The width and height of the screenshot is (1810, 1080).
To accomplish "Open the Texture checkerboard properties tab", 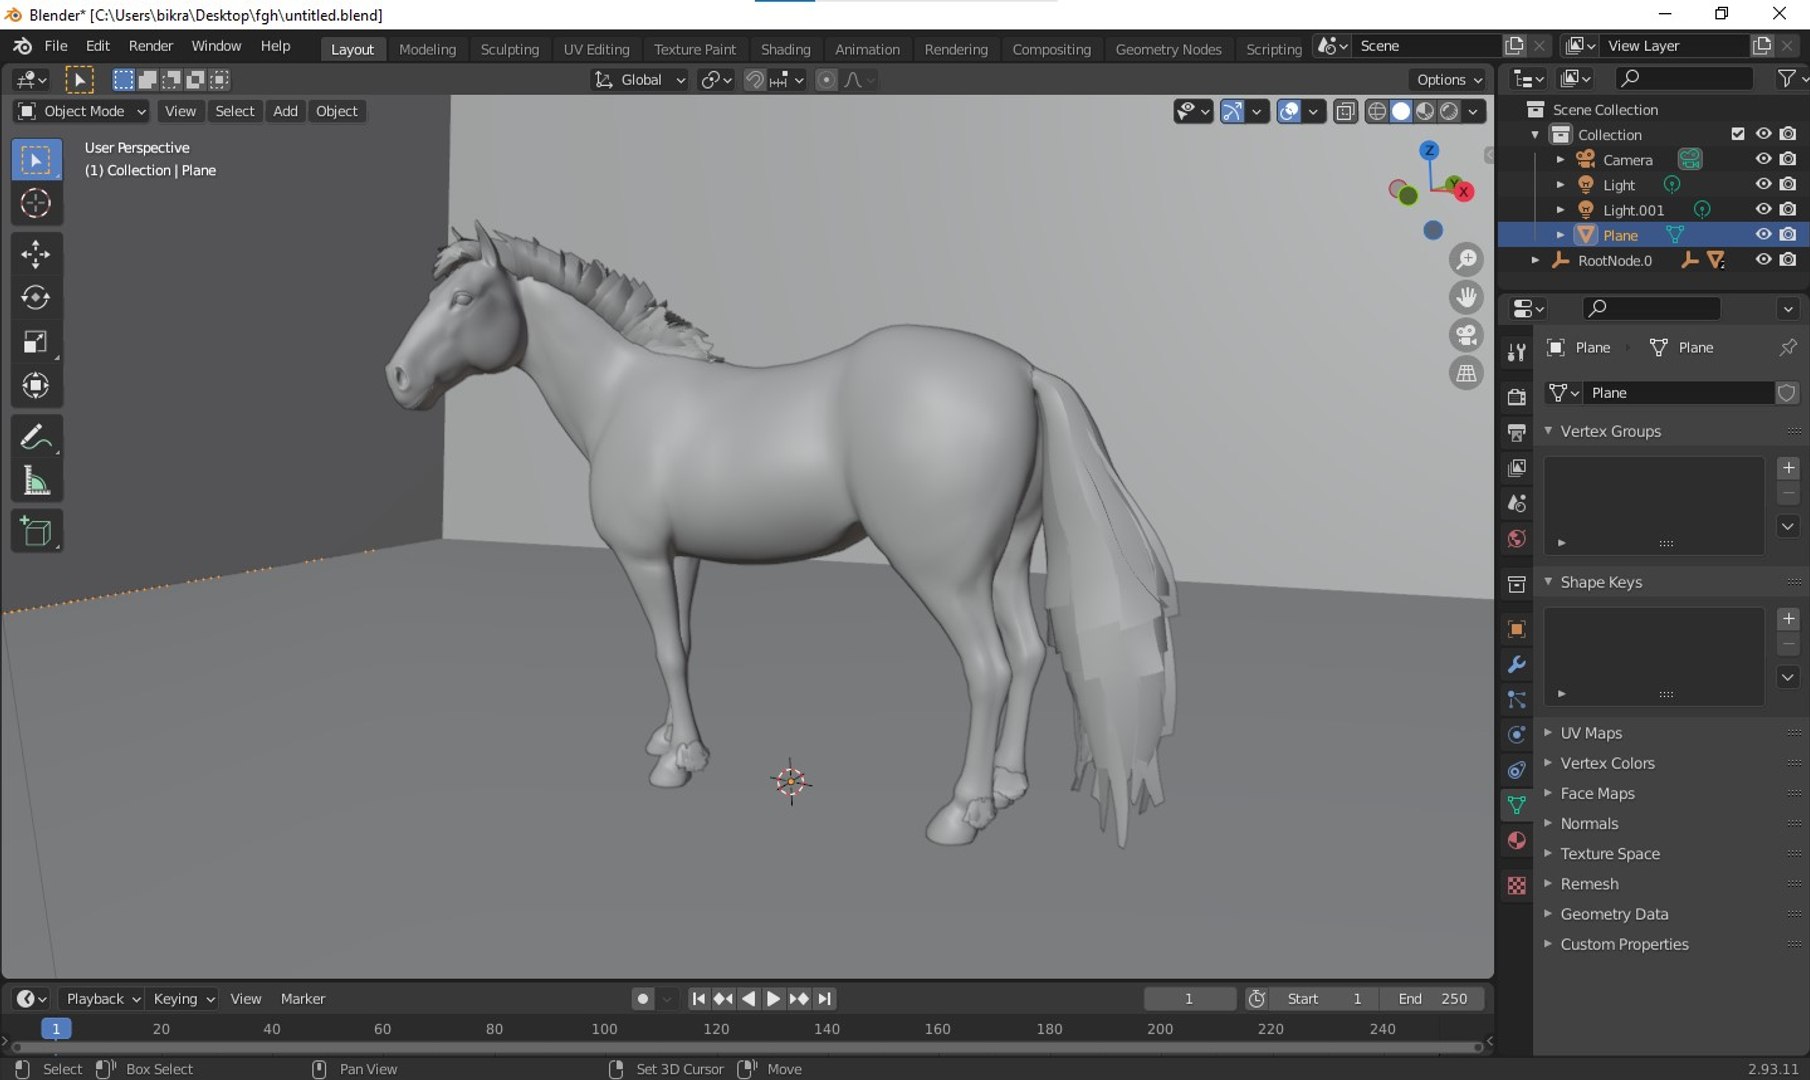I will tap(1517, 886).
